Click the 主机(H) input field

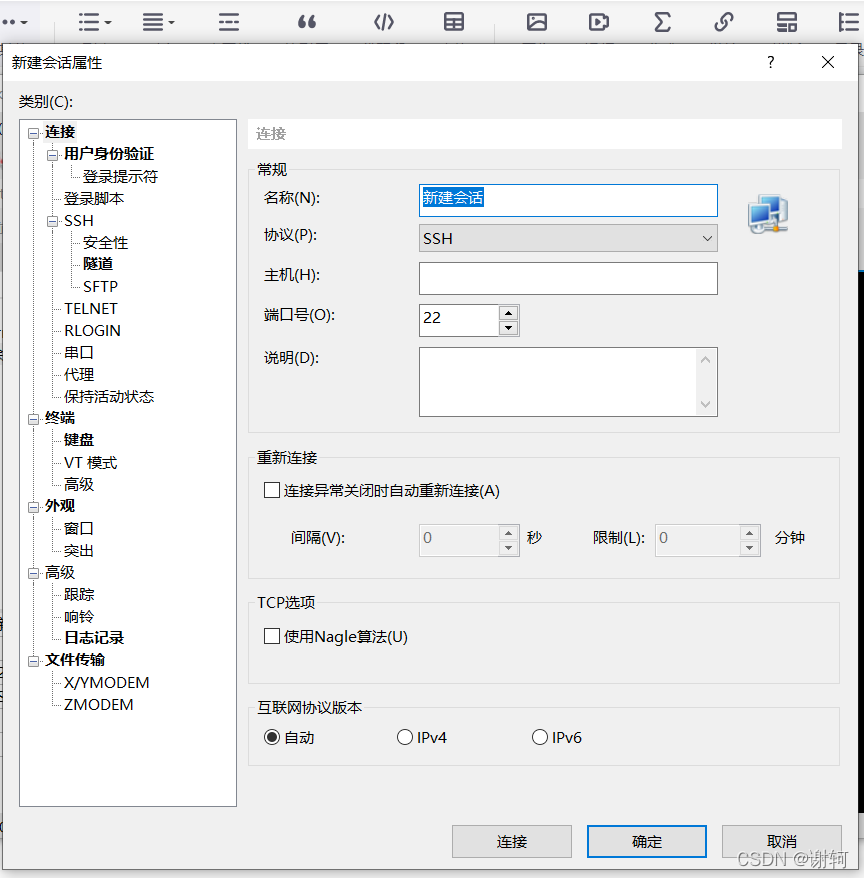[x=568, y=278]
